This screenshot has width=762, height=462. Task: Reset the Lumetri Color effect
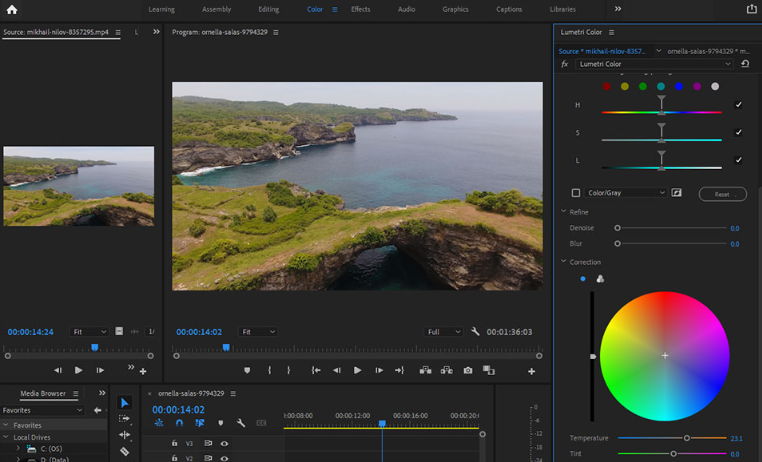pyautogui.click(x=745, y=64)
